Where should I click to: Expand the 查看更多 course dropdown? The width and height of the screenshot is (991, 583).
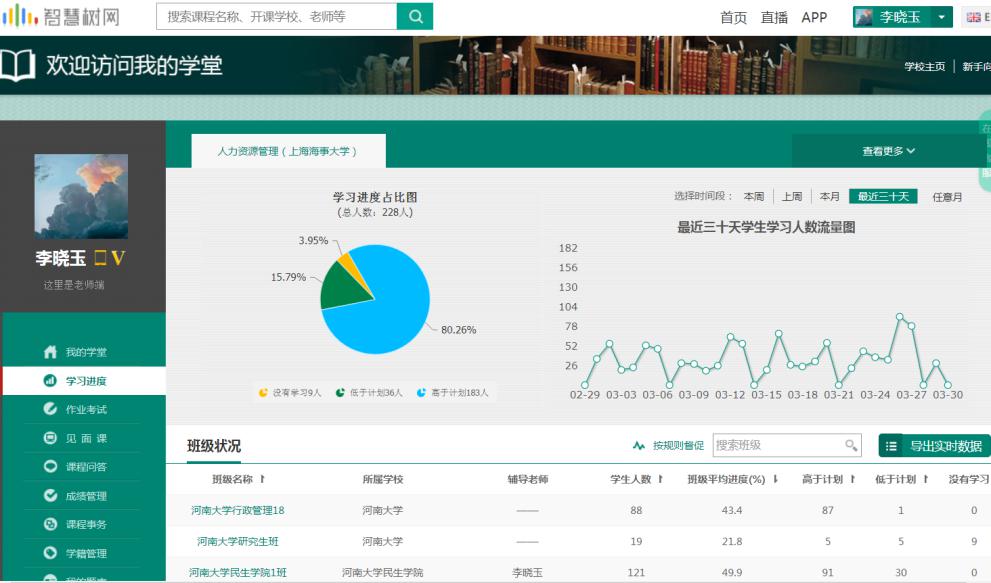(x=888, y=151)
